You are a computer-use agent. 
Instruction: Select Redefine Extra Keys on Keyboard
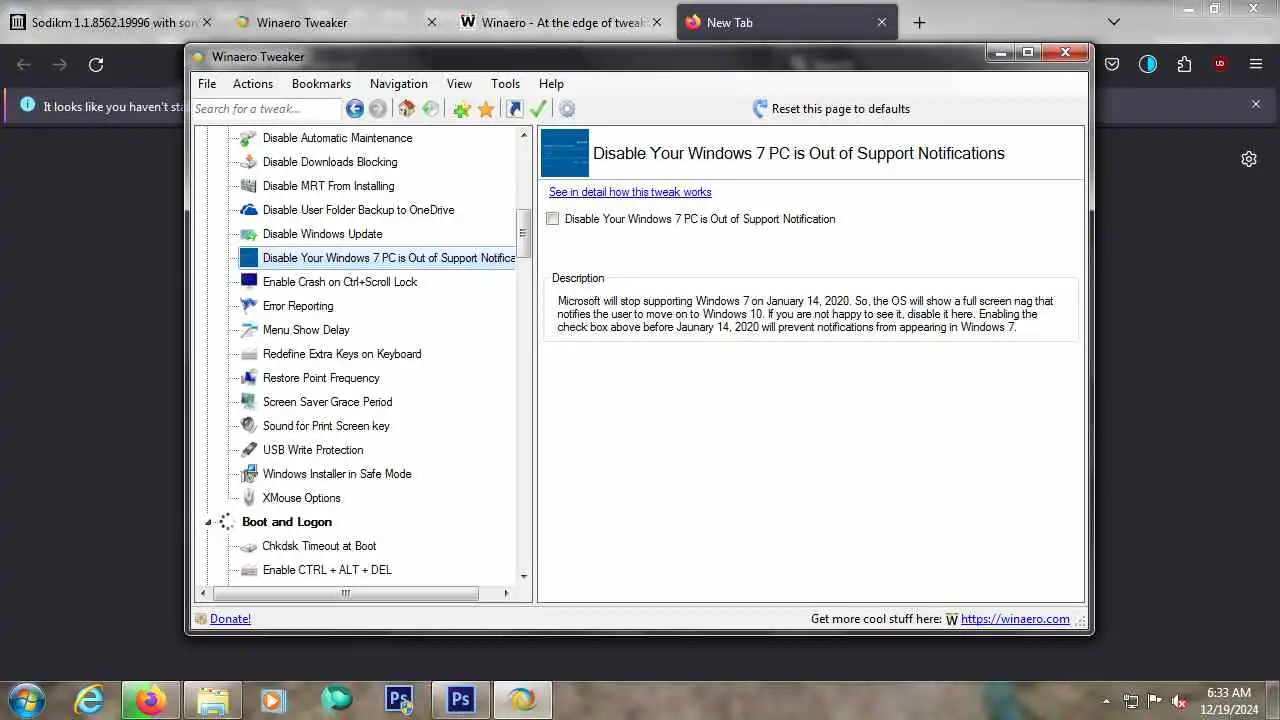point(342,354)
